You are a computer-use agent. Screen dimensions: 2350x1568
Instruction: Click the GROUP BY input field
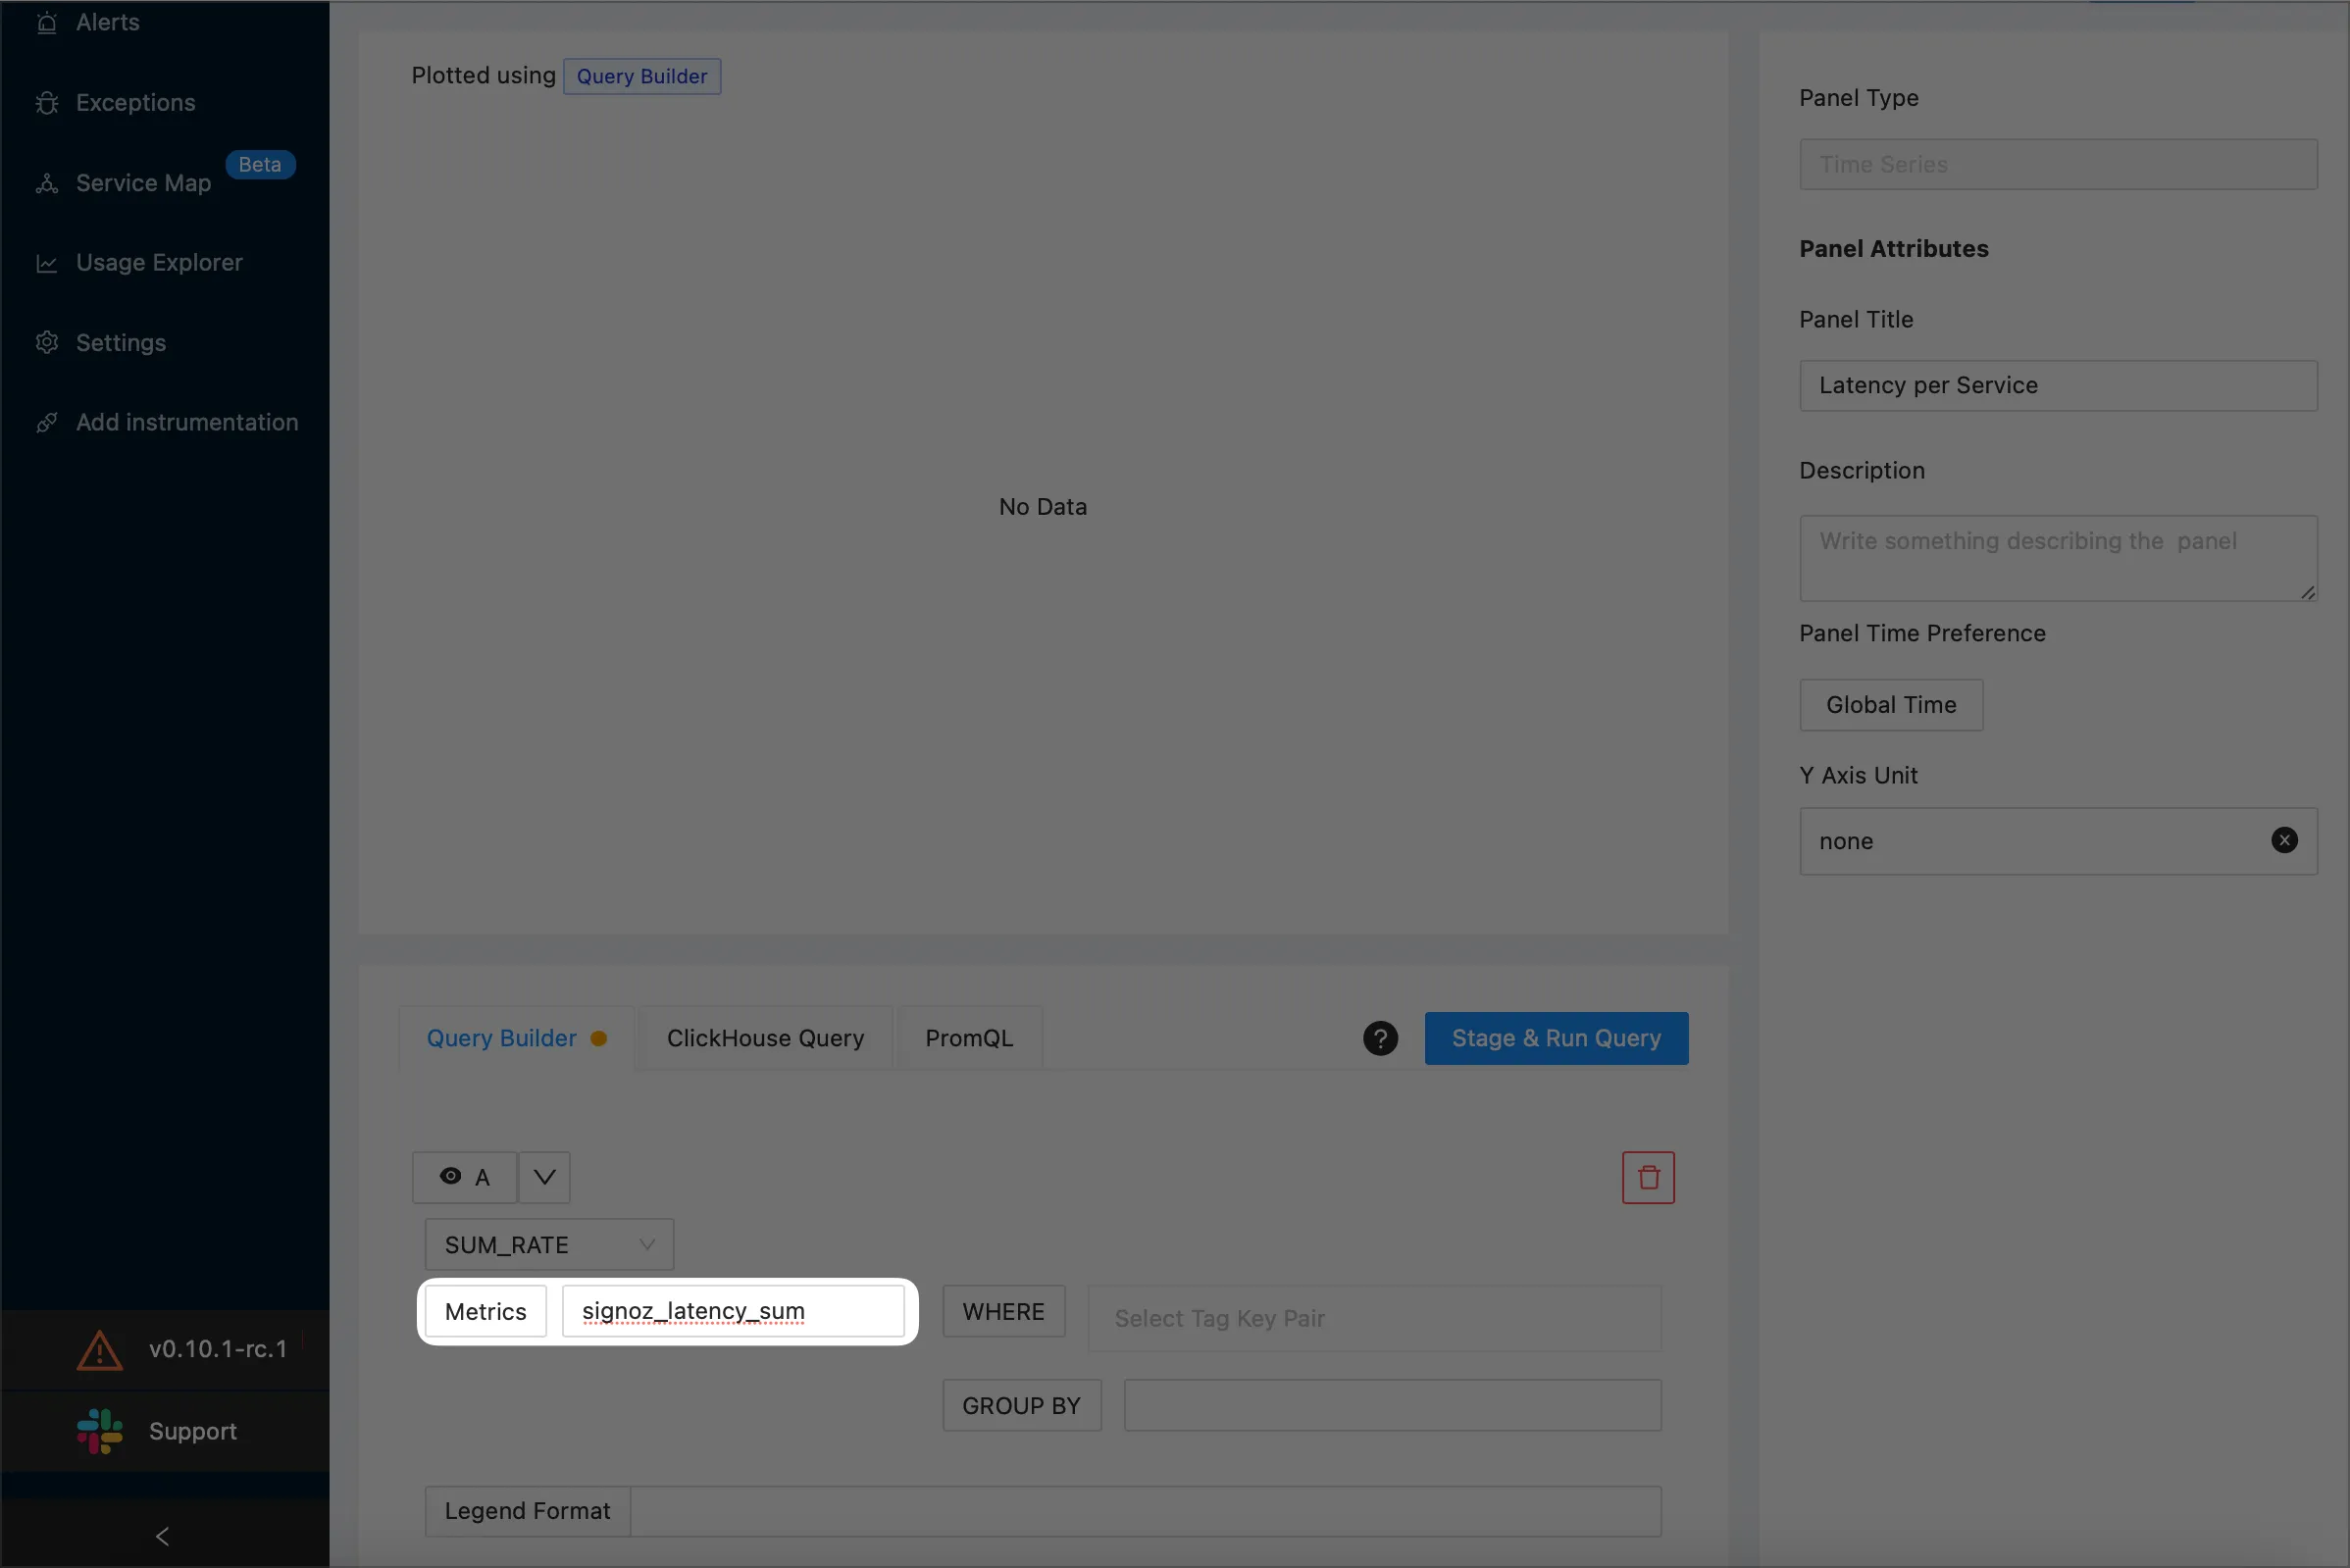1393,1405
